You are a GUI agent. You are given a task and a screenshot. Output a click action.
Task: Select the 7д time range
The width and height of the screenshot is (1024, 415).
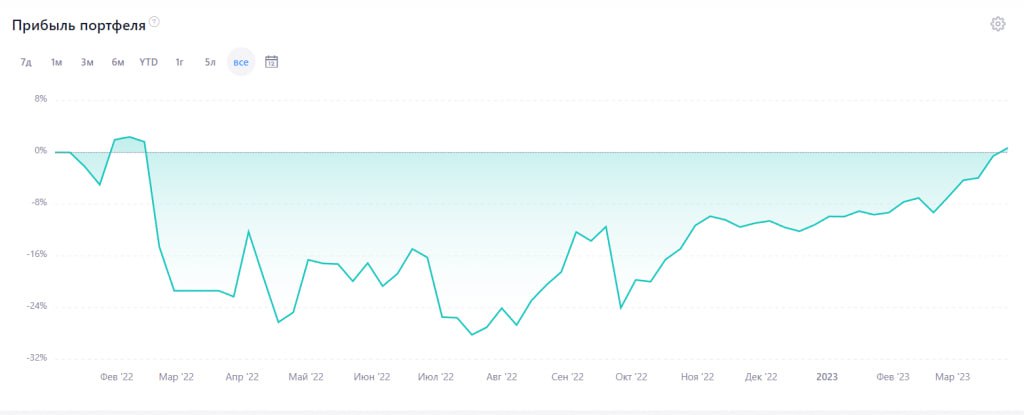click(x=26, y=62)
